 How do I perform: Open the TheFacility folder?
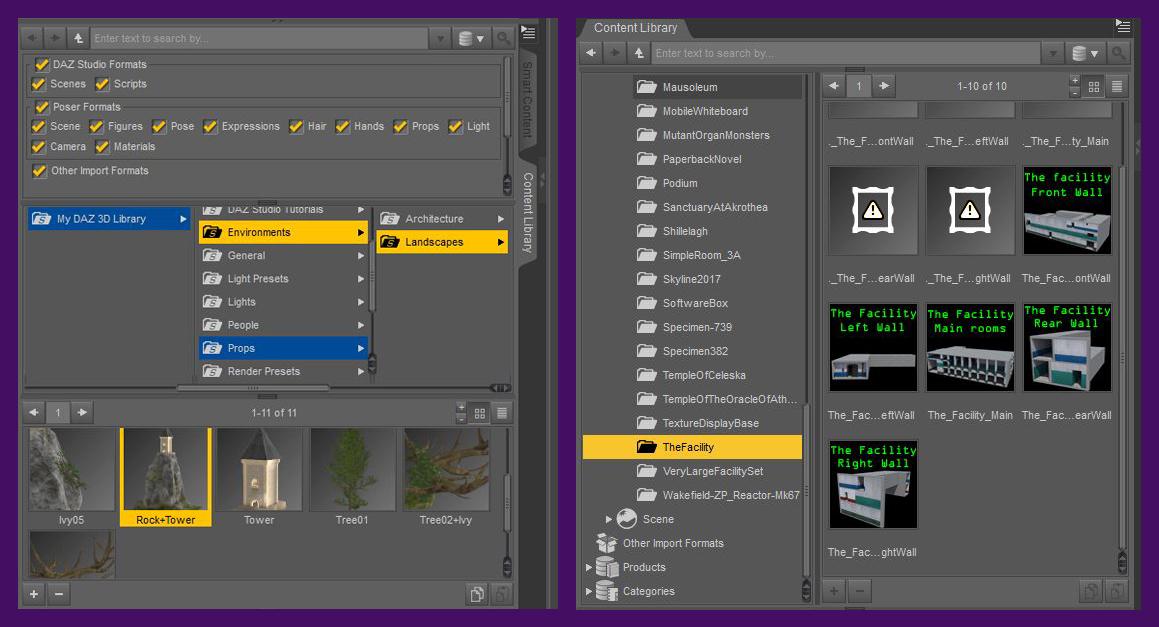coord(692,447)
